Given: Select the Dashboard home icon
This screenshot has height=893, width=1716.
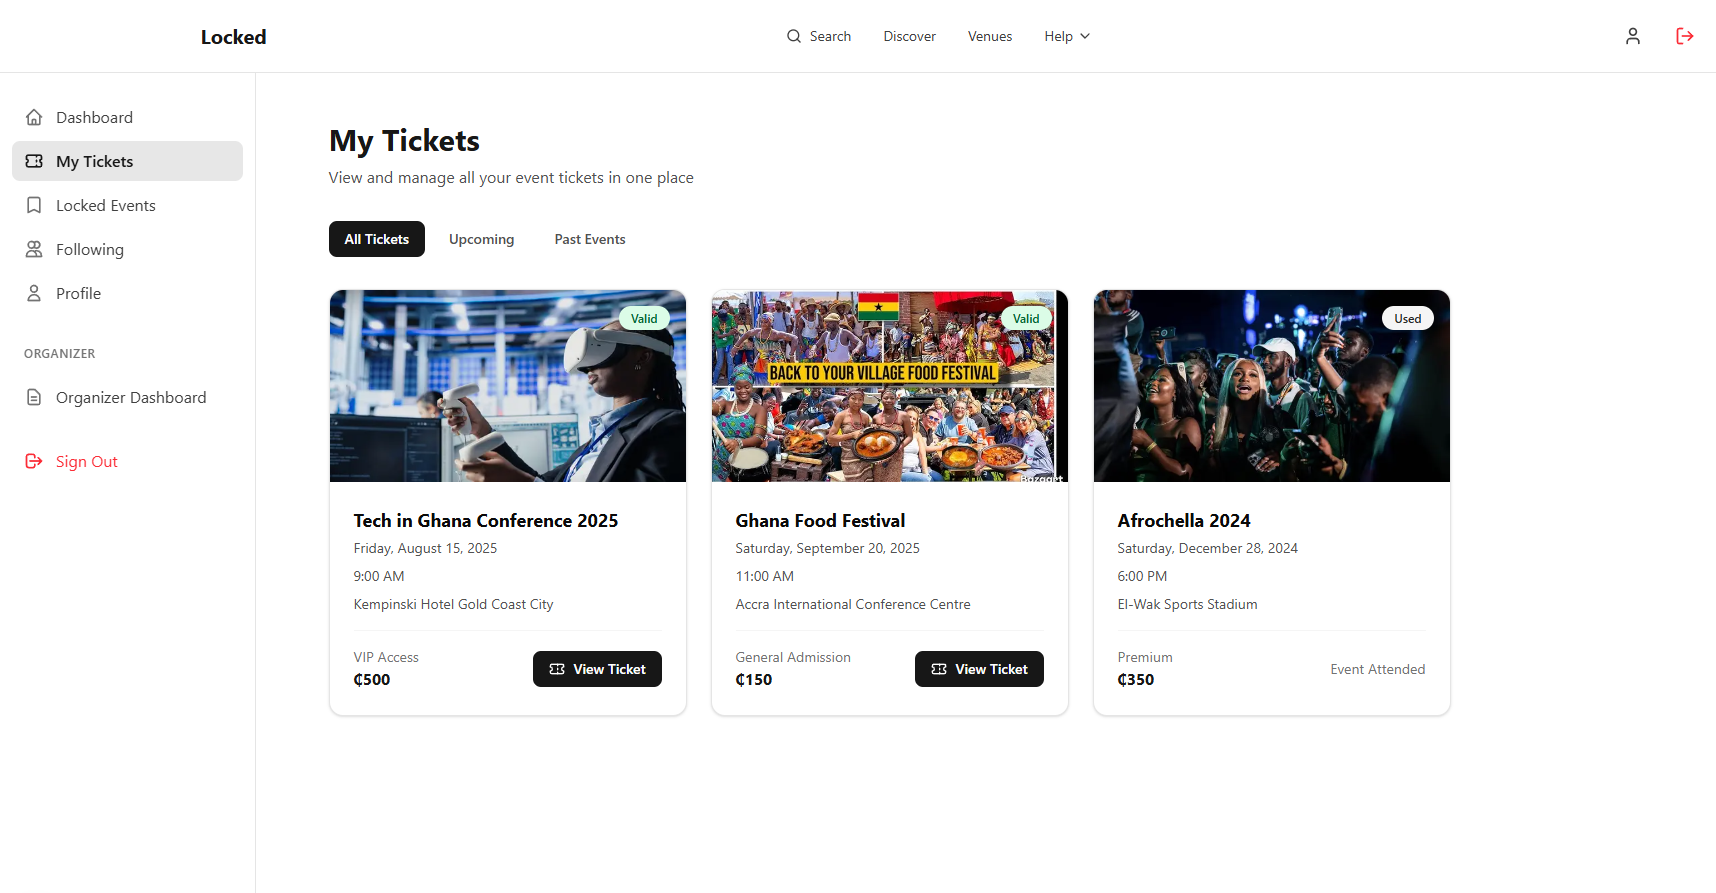Looking at the screenshot, I should 34,117.
